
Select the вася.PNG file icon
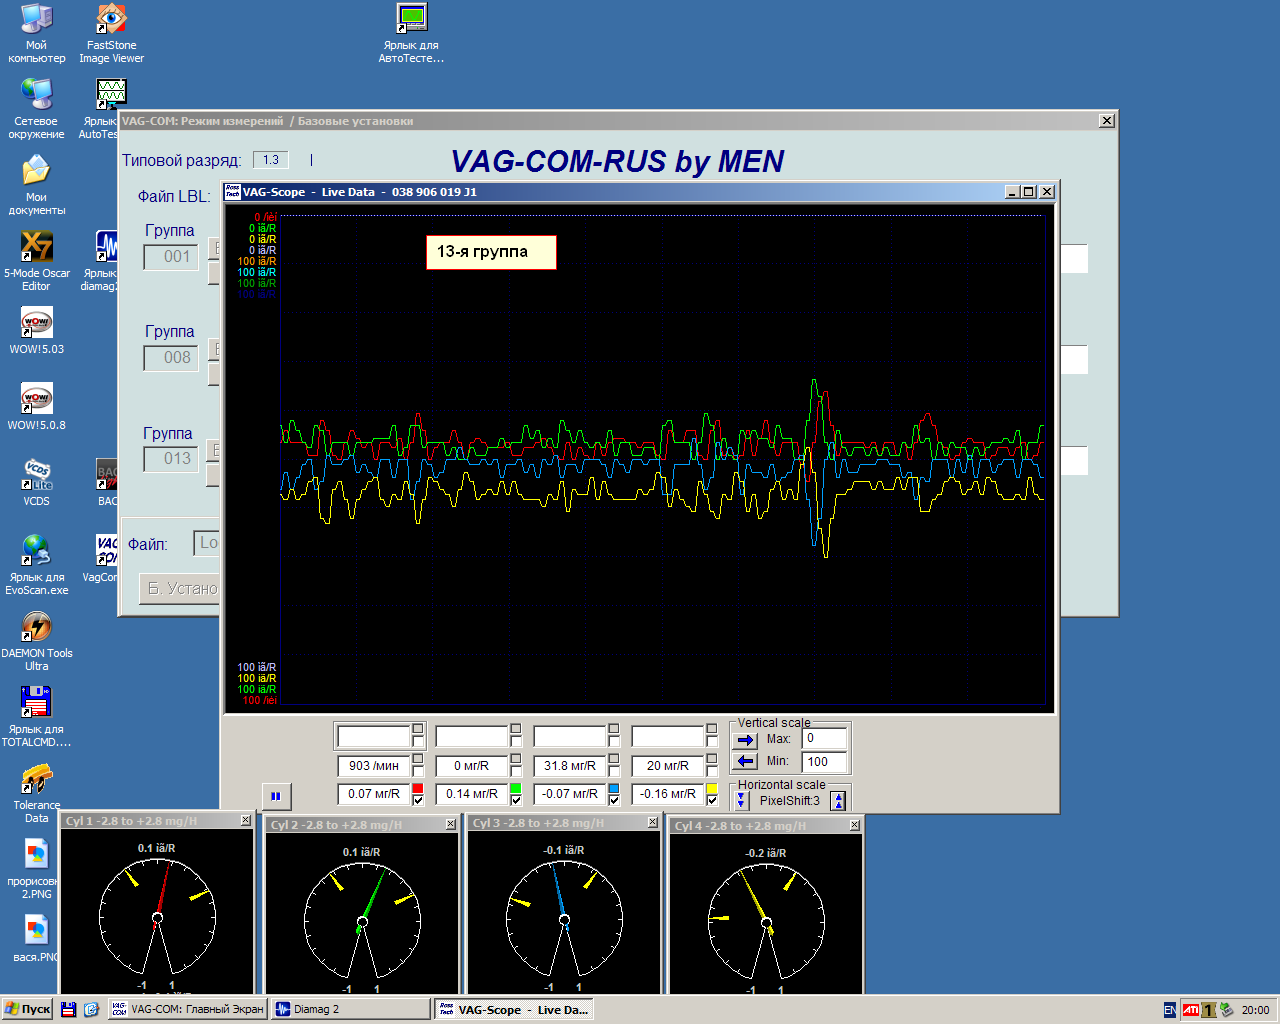pos(37,940)
